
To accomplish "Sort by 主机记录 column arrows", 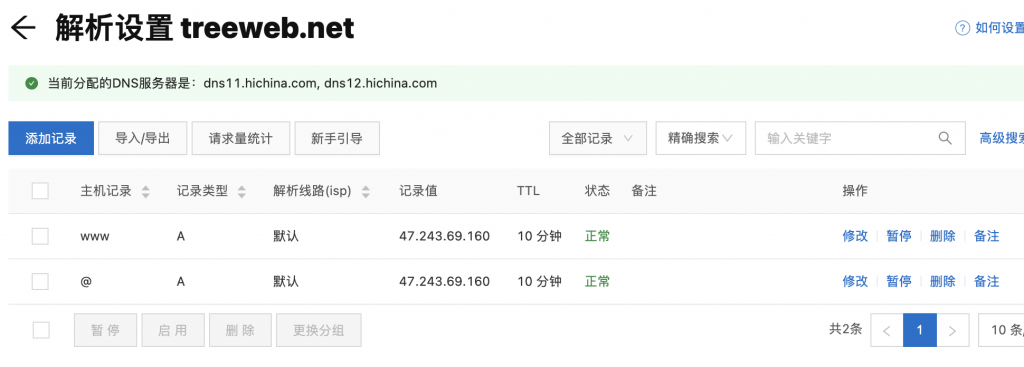I will (x=146, y=192).
